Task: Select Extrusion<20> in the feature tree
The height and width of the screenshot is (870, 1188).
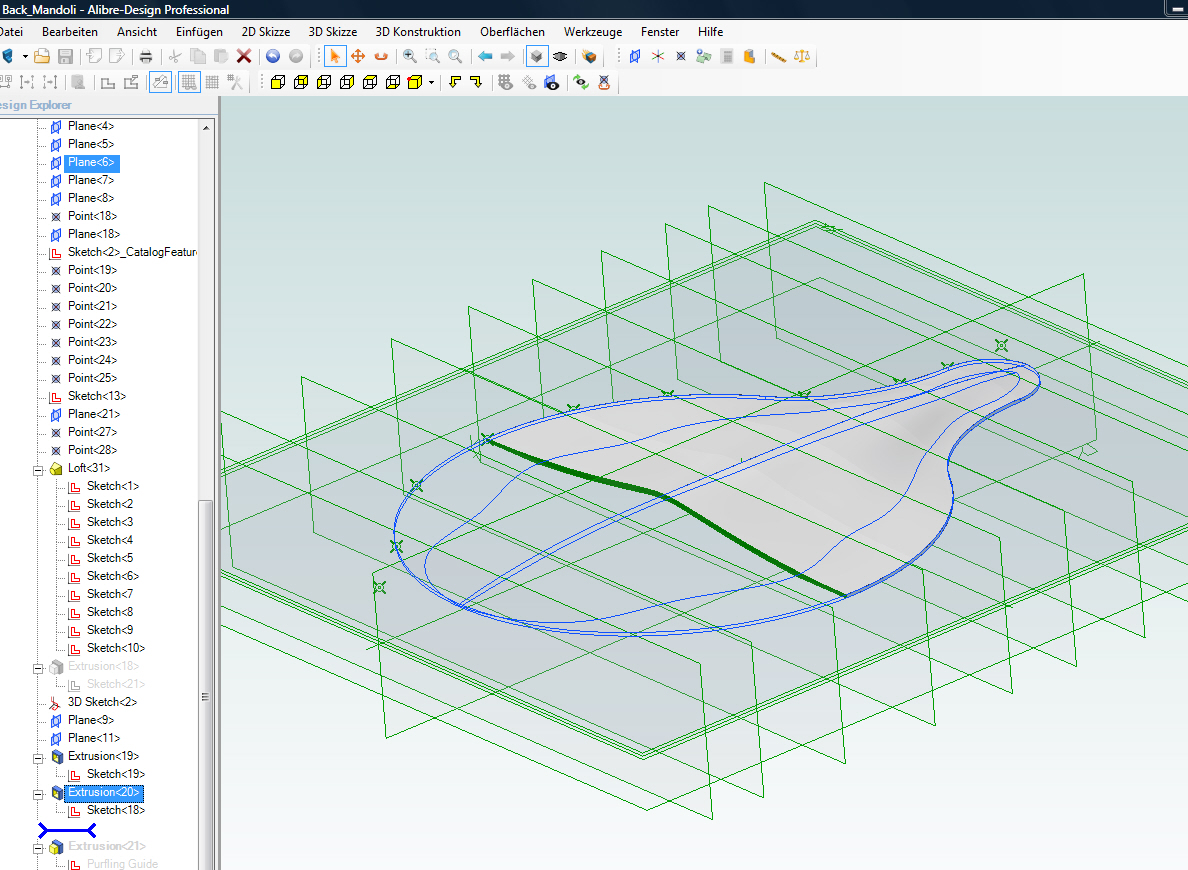Action: pyautogui.click(x=104, y=793)
